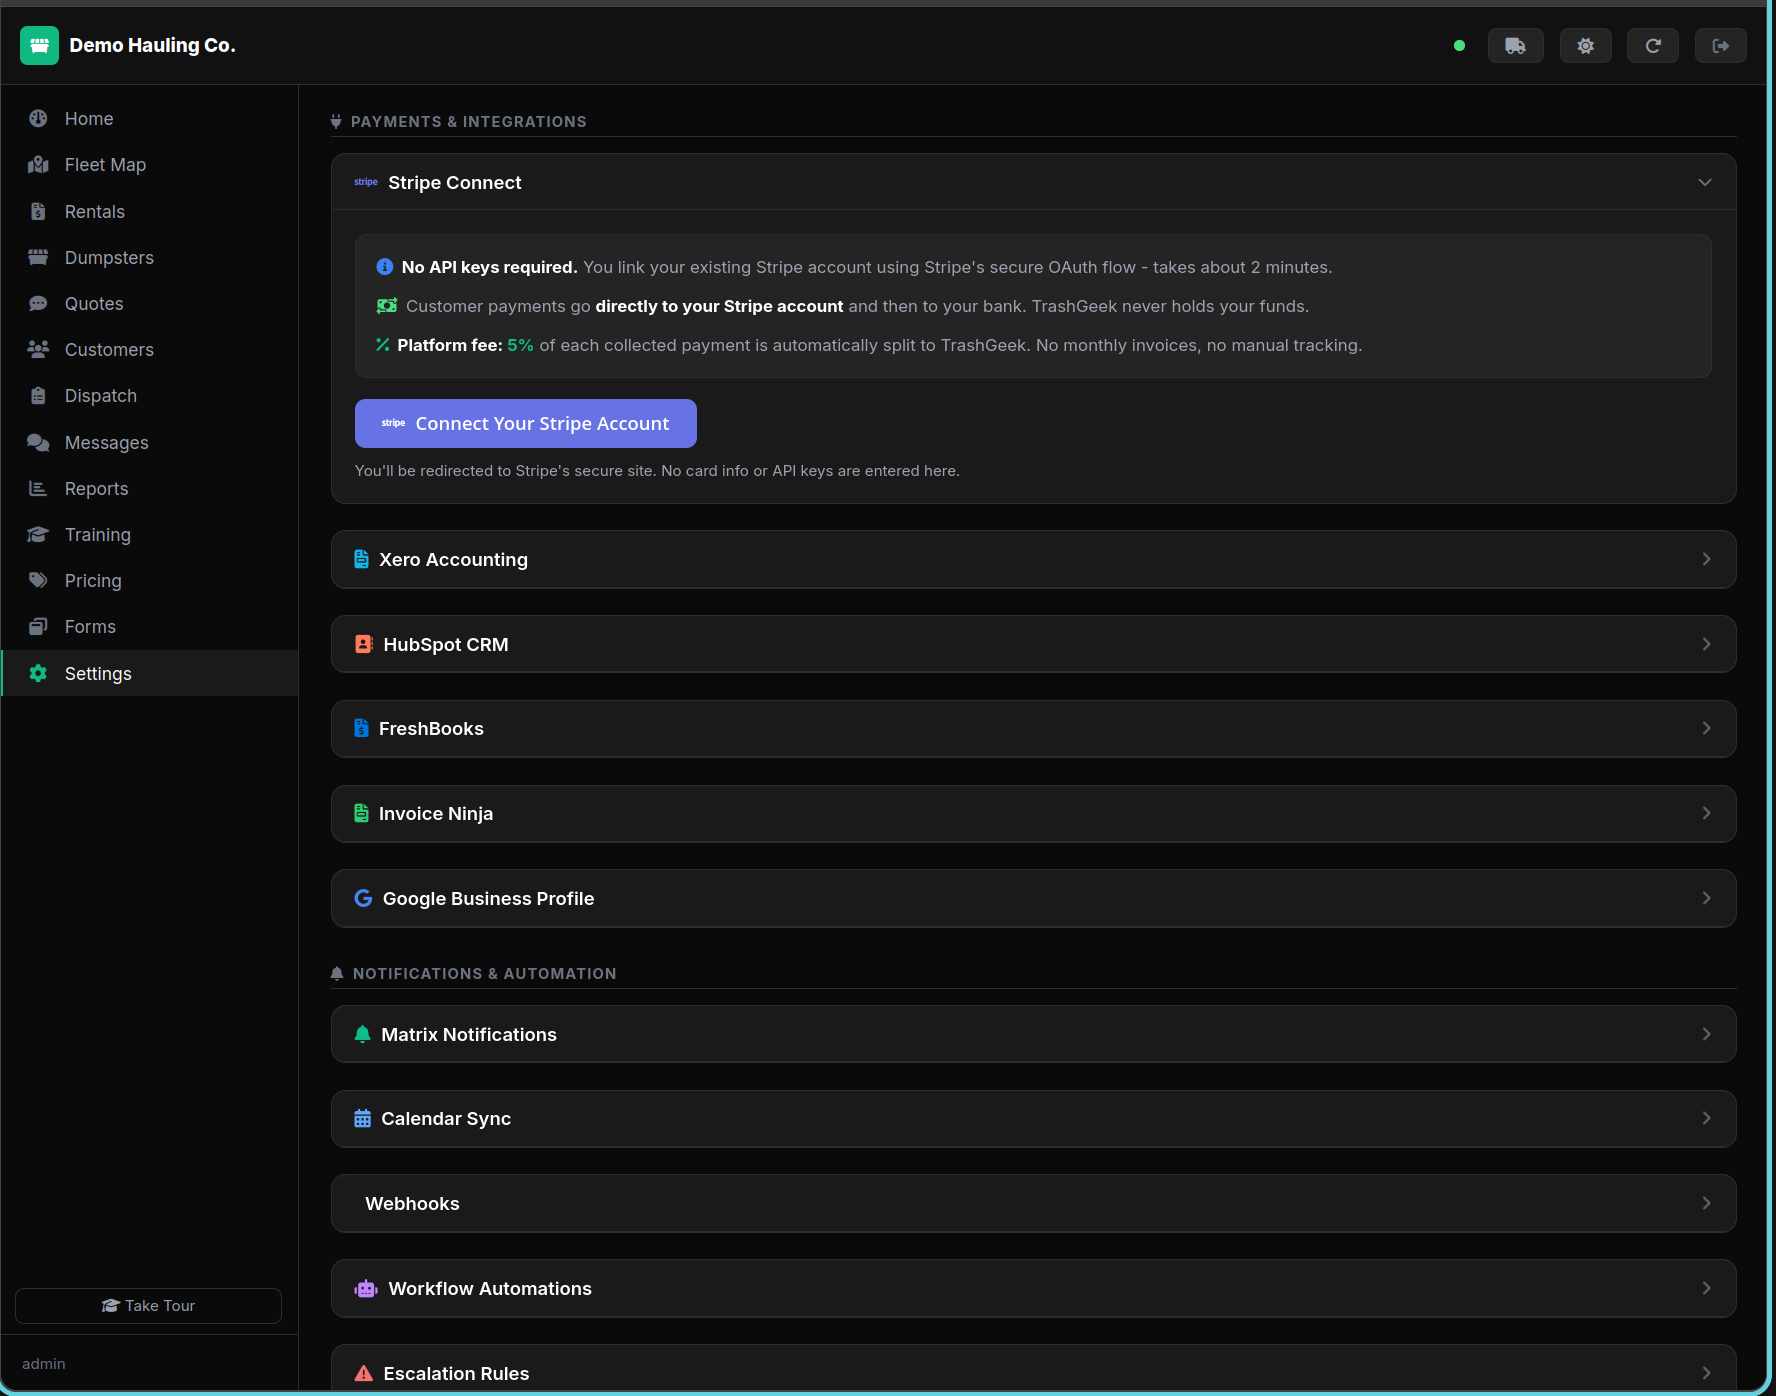
Task: Click the Connect Your Stripe Account button
Action: (x=526, y=423)
